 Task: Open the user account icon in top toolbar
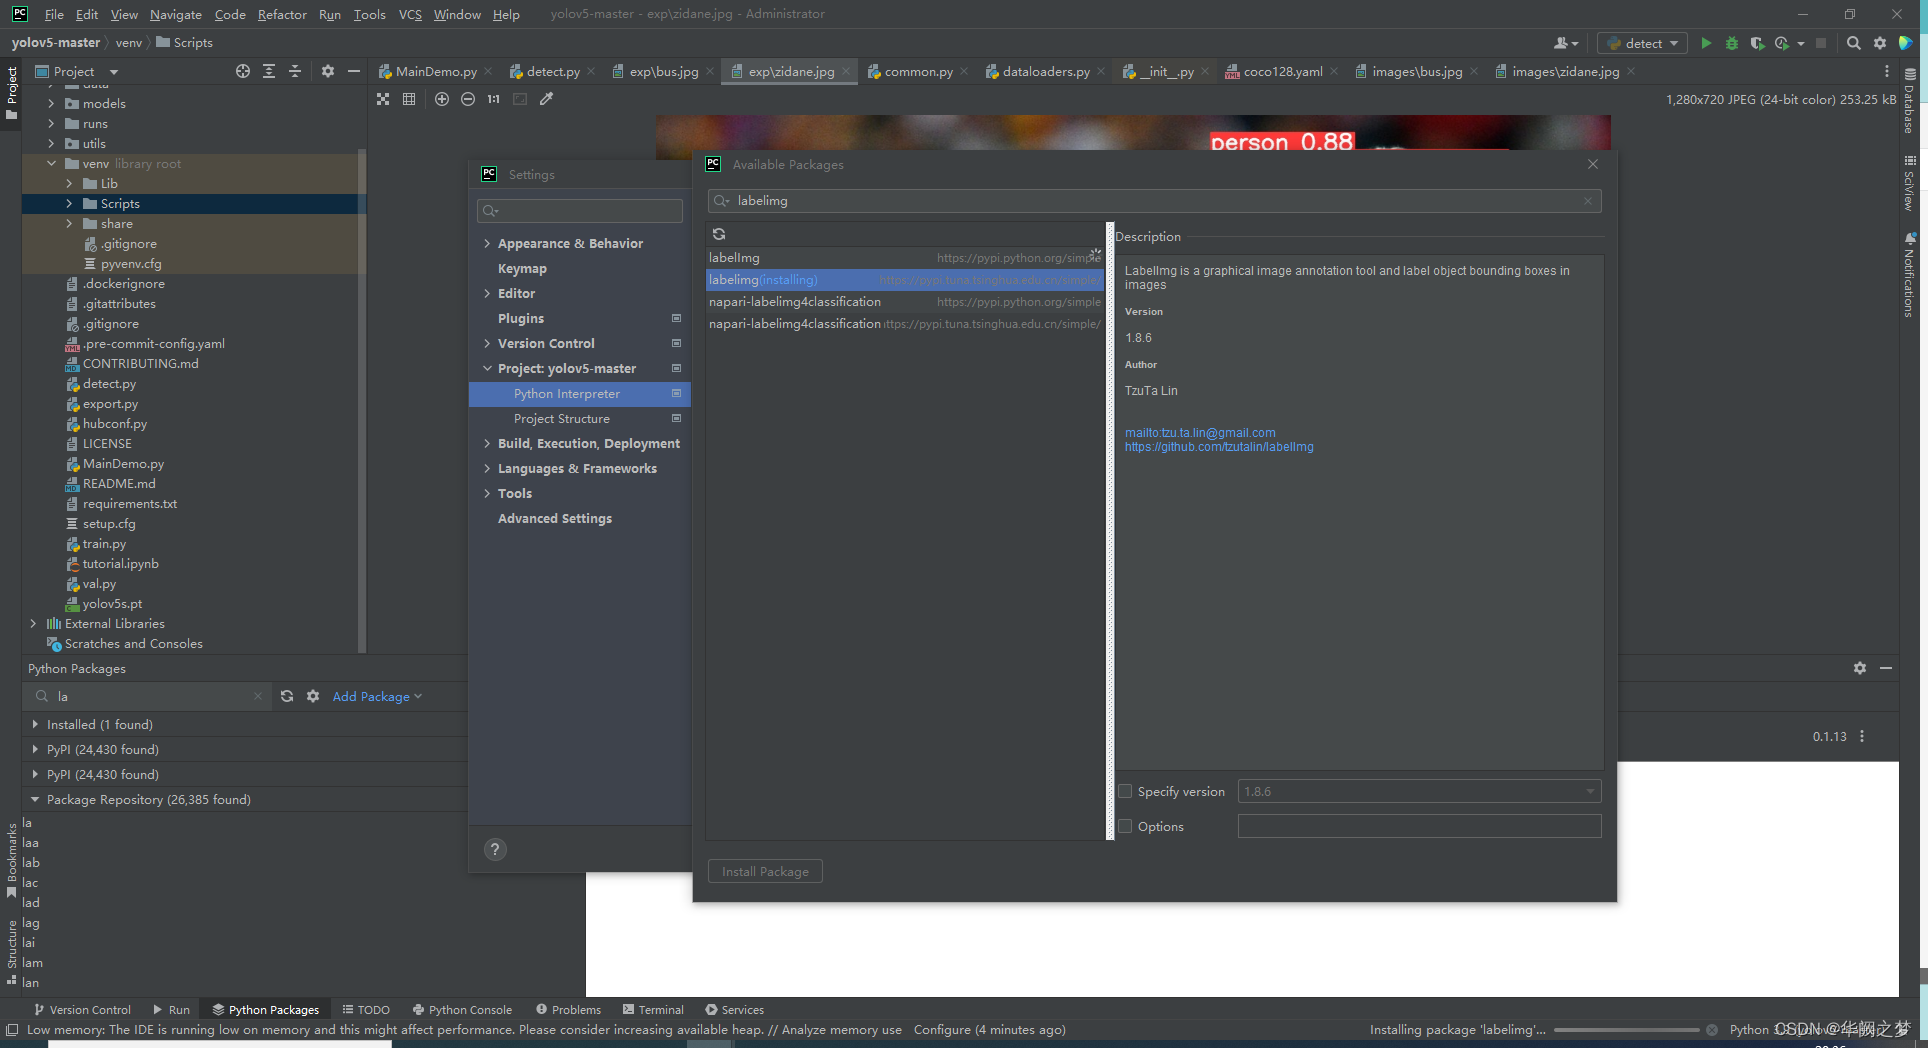[x=1565, y=43]
